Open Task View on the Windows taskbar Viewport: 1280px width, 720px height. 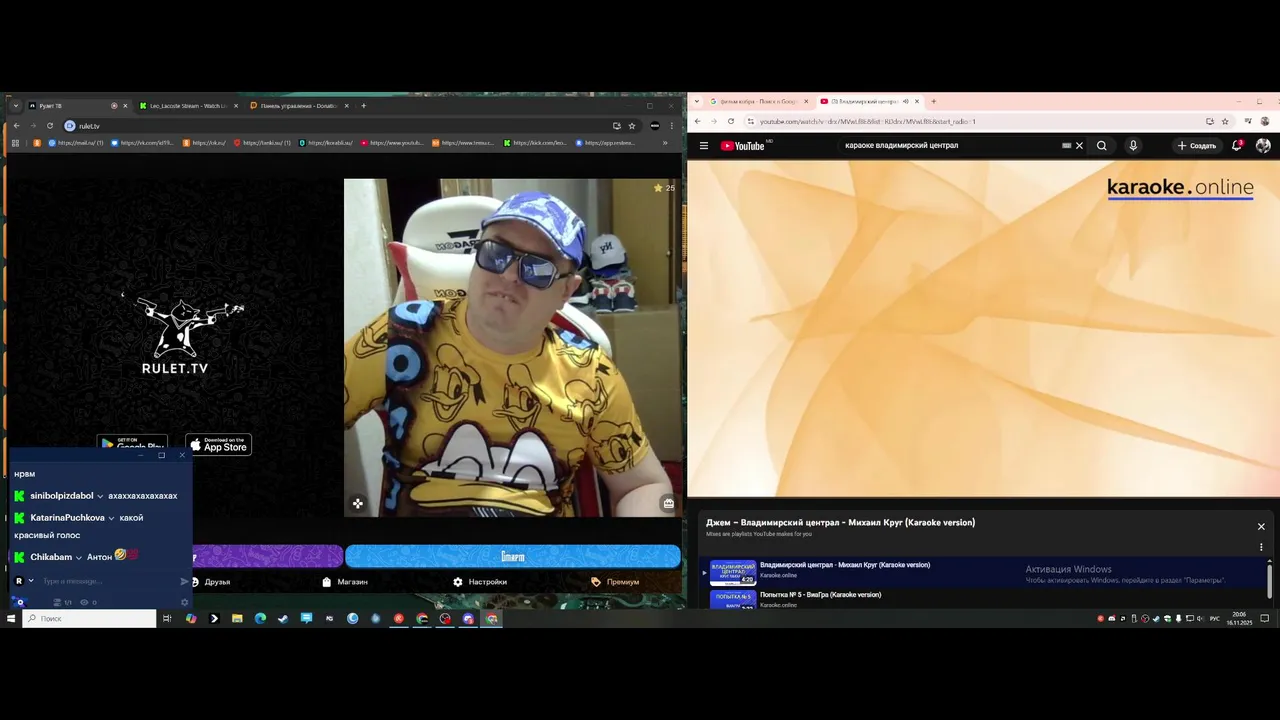point(167,619)
